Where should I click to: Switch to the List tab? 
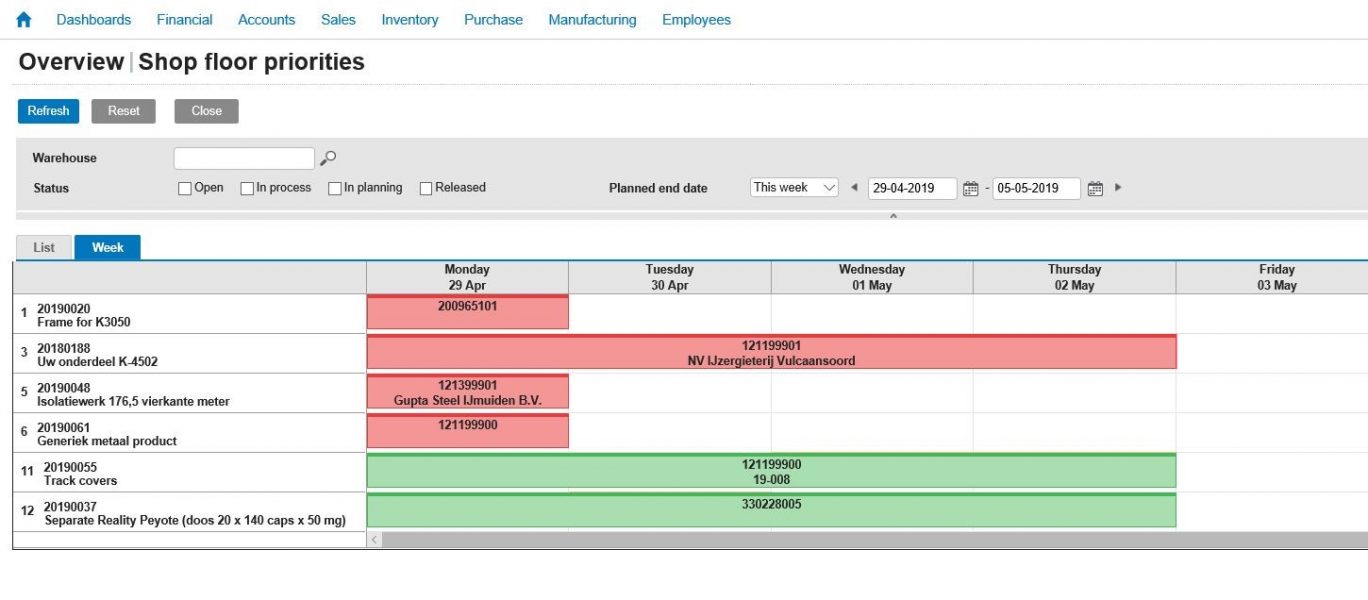[44, 247]
